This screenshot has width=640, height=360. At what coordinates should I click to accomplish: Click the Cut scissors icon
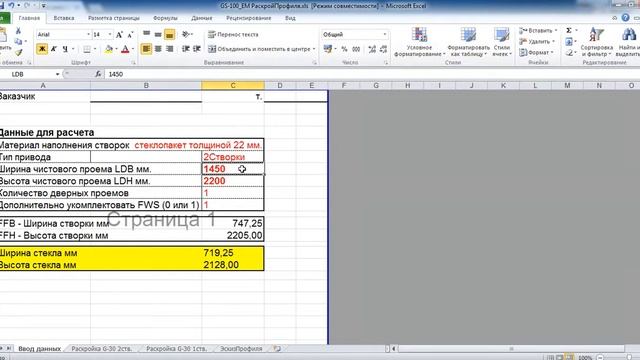18,31
